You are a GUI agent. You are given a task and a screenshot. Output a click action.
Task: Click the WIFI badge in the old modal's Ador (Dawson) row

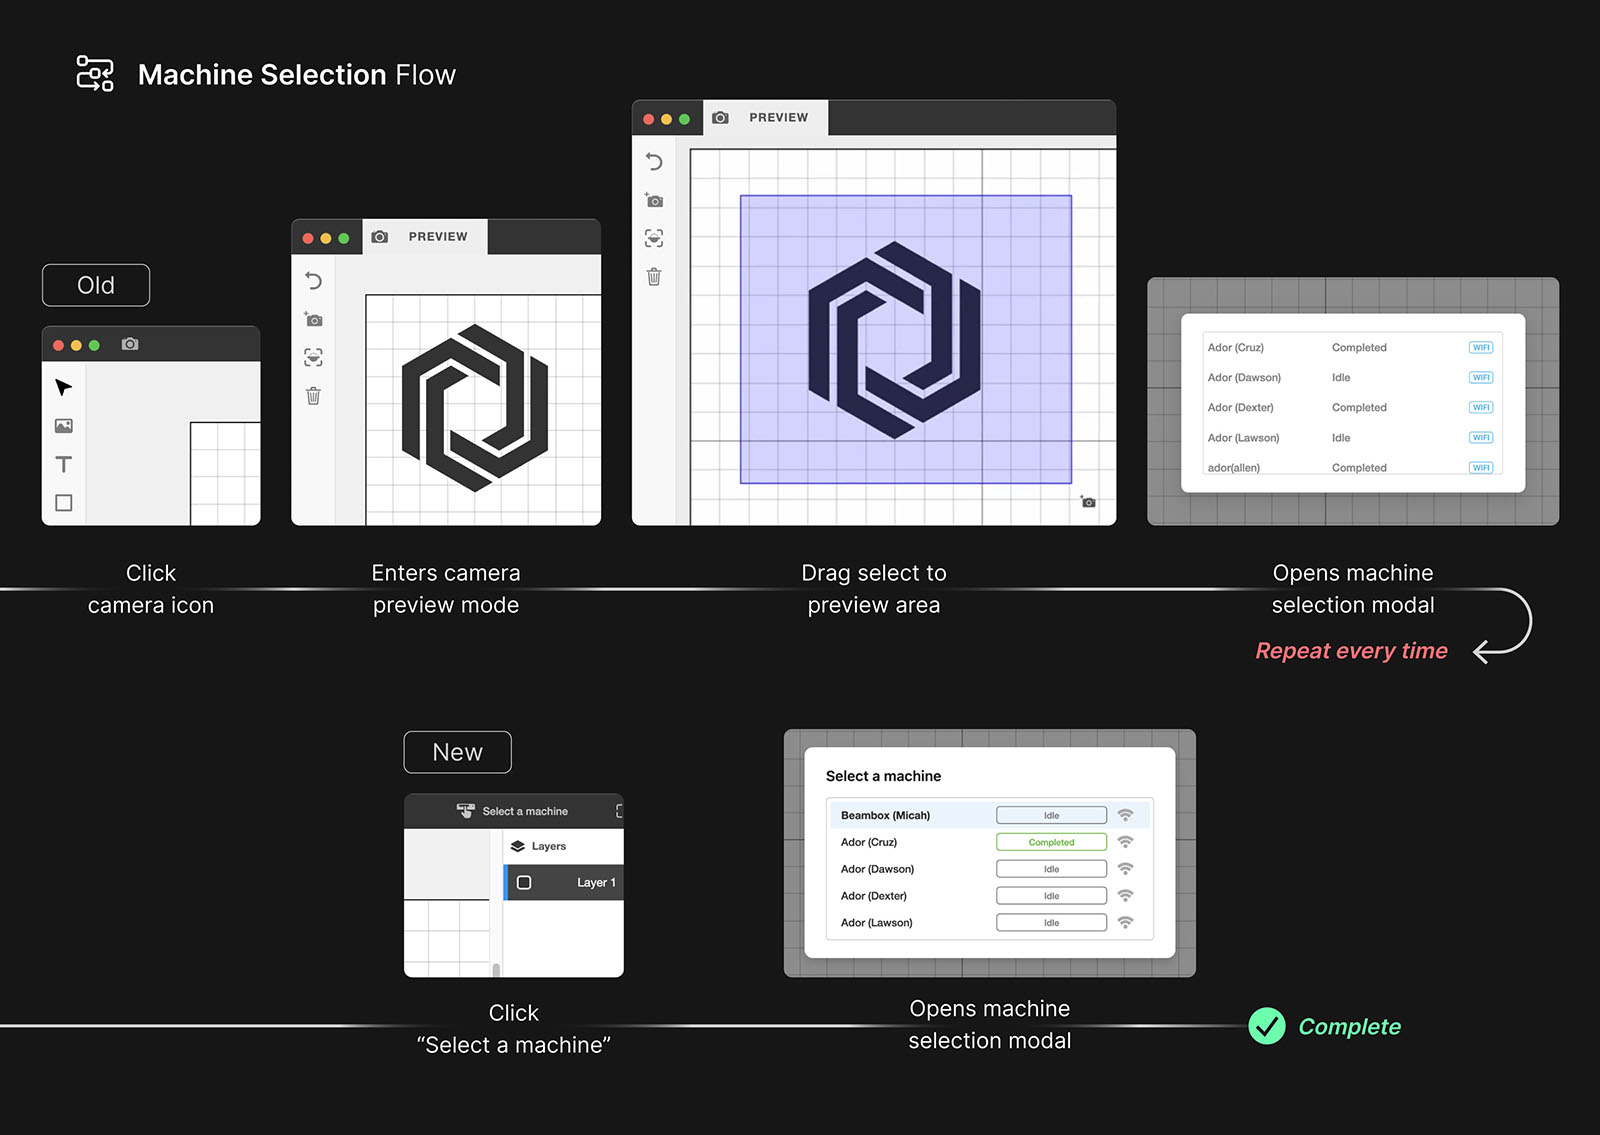pyautogui.click(x=1481, y=378)
